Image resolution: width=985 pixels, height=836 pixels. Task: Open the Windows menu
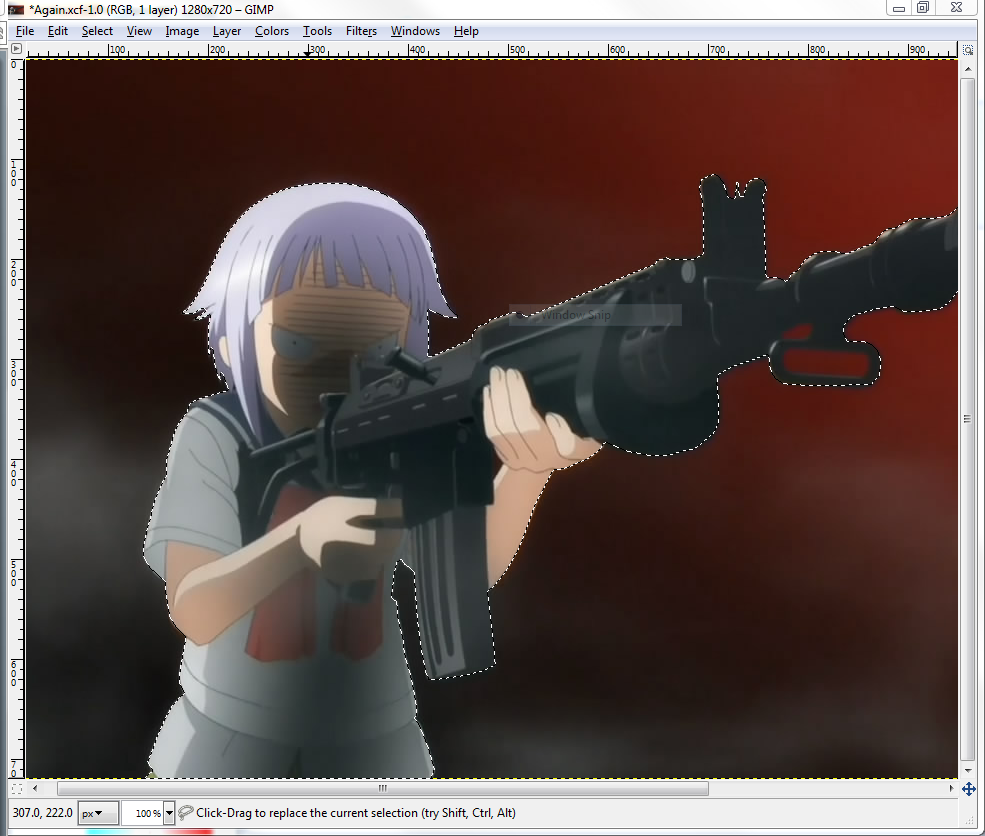point(415,31)
